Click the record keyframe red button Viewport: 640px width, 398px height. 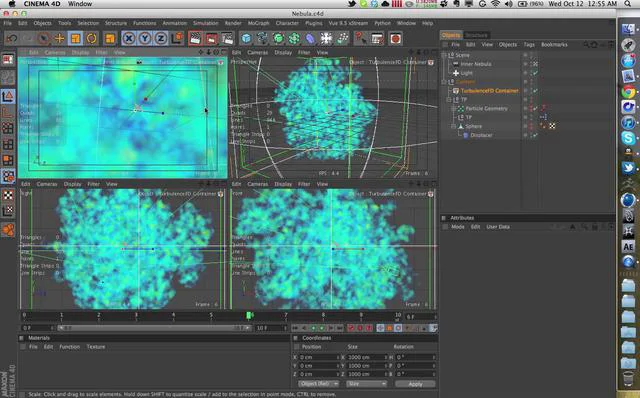(x=351, y=328)
